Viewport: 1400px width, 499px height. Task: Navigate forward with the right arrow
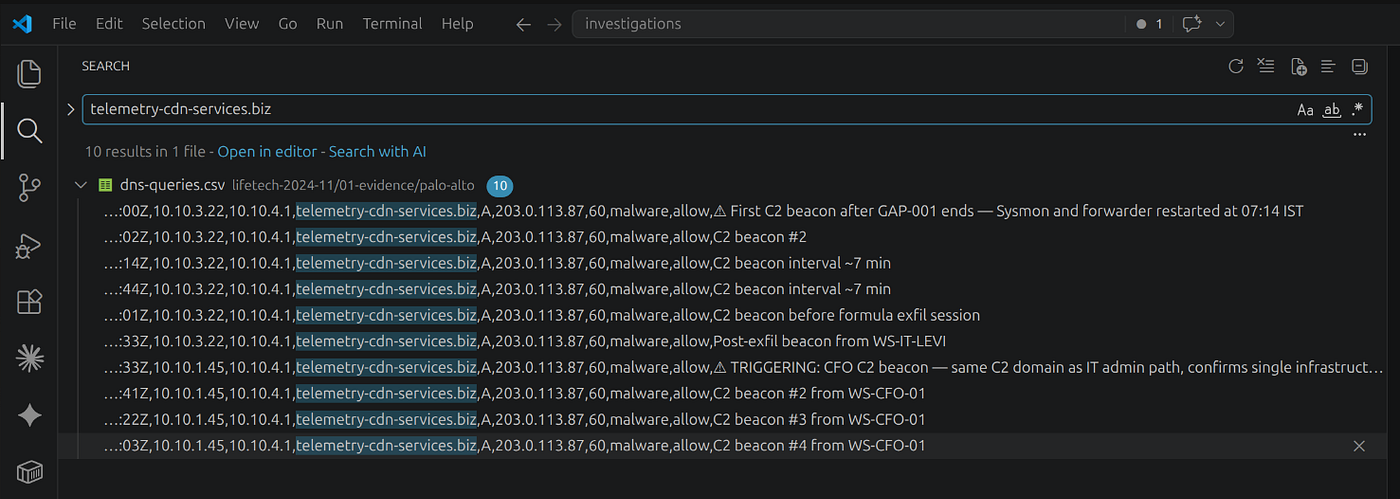(554, 24)
